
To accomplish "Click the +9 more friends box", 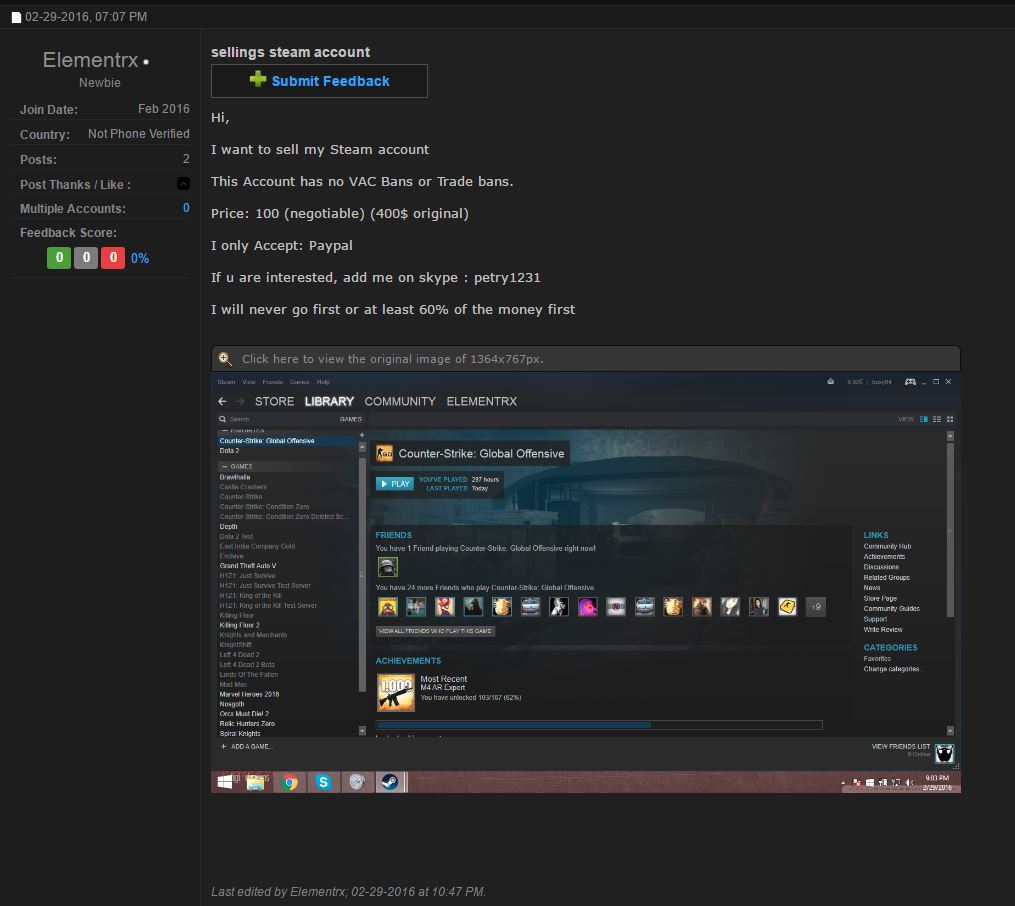I will pos(816,607).
